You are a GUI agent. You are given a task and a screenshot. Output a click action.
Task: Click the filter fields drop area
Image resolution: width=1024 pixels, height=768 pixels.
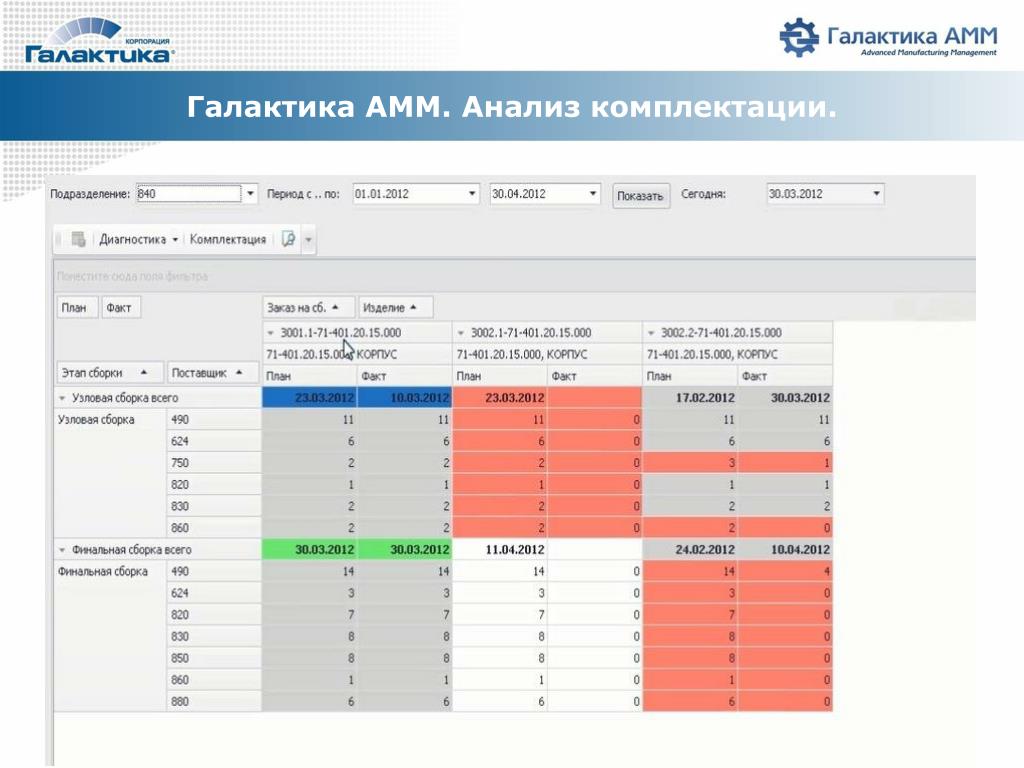(x=515, y=276)
